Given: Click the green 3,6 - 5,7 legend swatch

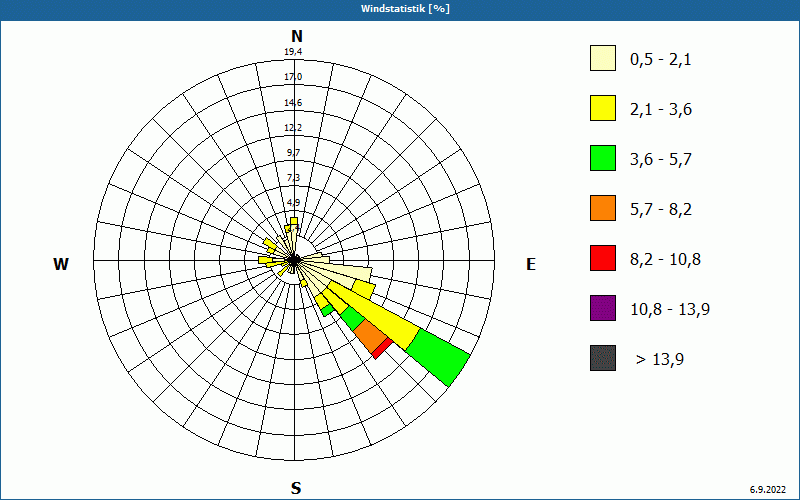Looking at the screenshot, I should [x=603, y=158].
